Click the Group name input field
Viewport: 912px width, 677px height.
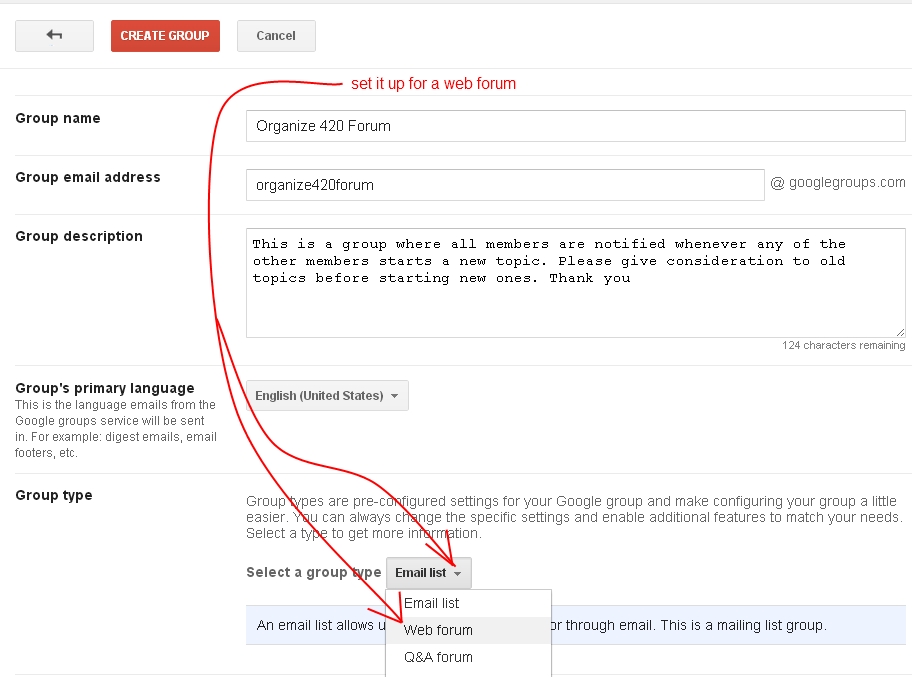pos(575,126)
